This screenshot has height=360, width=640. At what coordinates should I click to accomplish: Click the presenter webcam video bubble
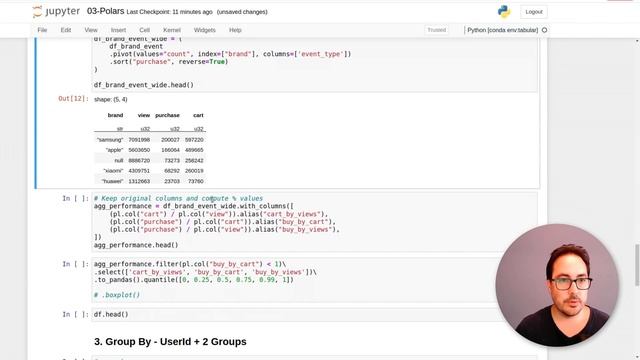(x=557, y=285)
